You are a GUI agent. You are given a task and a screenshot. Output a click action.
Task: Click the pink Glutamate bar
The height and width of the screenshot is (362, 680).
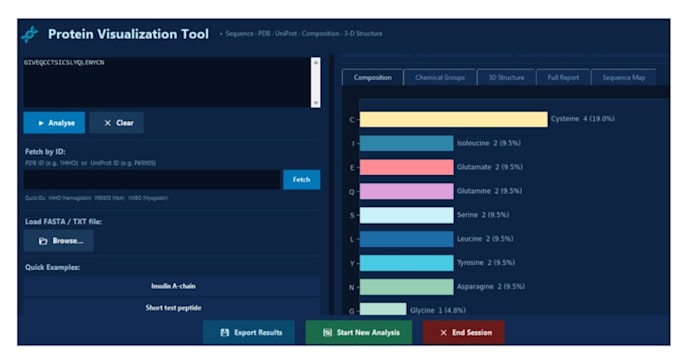[407, 167]
